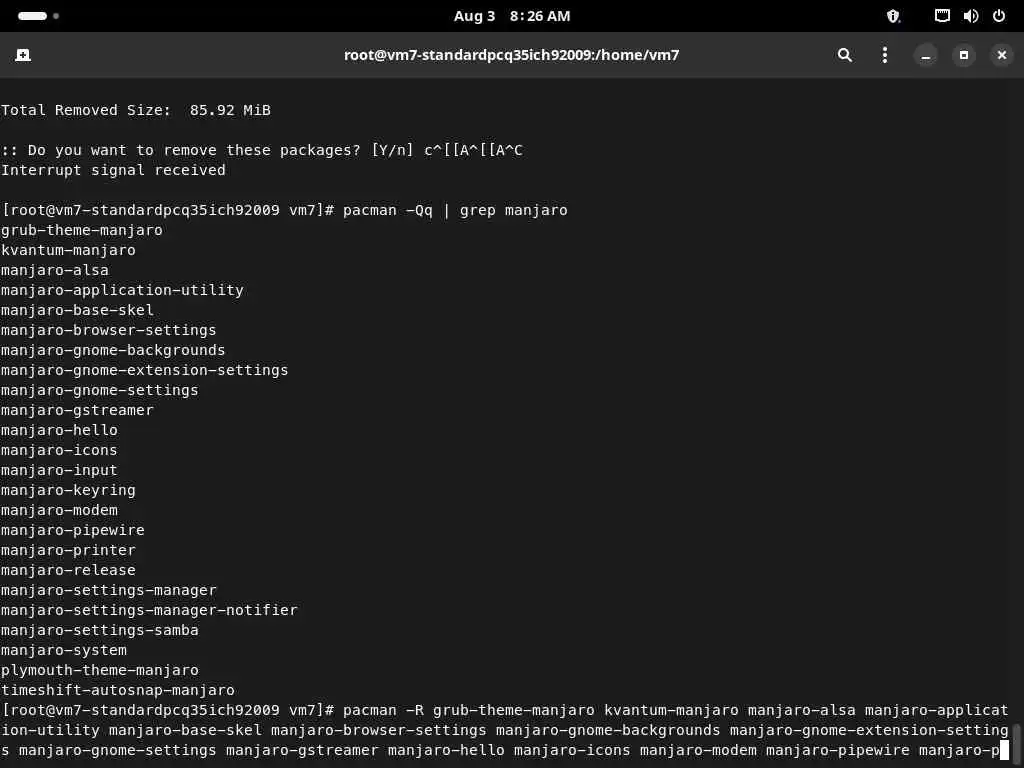Click manjaro-pipewire in the list
Screen dimensions: 1024x768
pos(72,530)
